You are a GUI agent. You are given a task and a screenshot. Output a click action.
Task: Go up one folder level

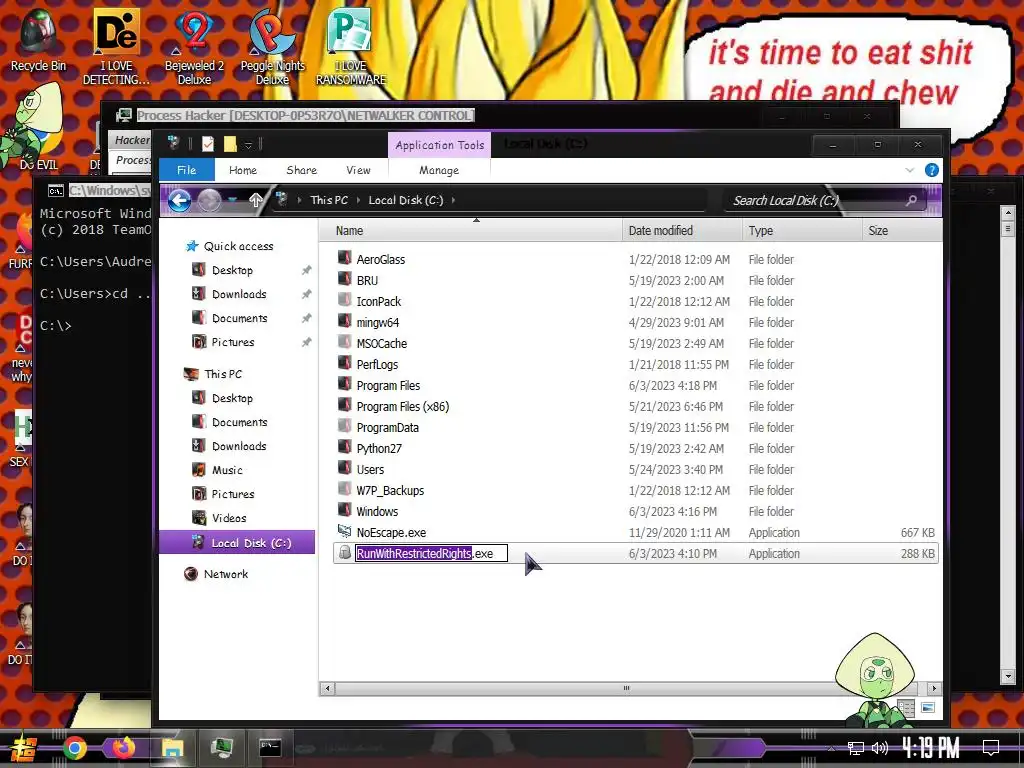point(255,200)
